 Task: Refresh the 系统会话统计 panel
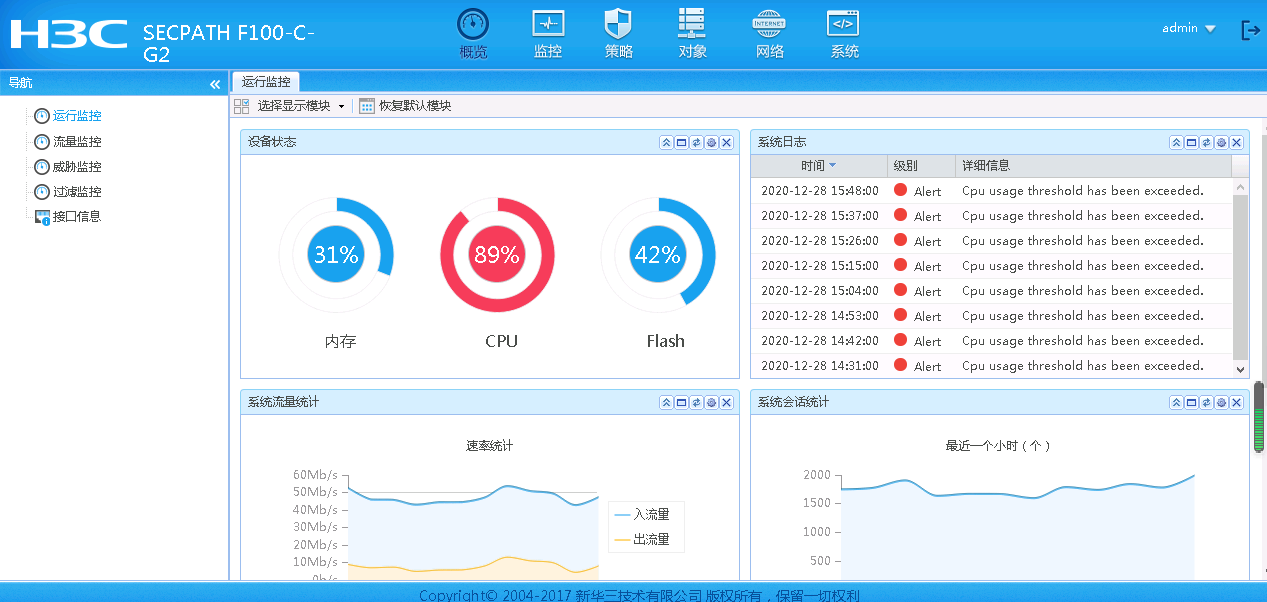point(1206,403)
